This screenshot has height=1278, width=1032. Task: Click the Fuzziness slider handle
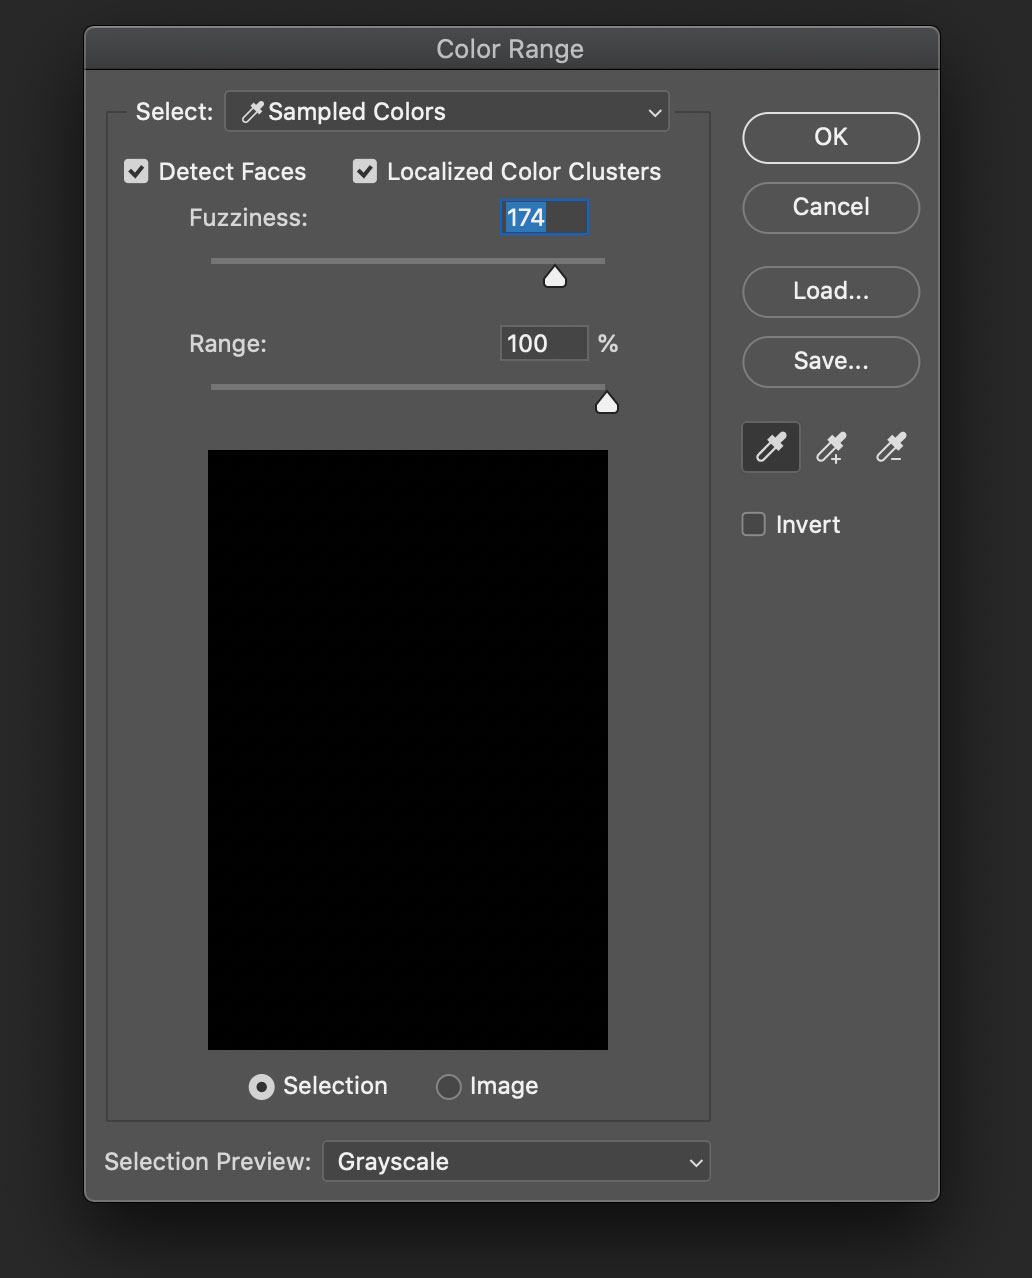pyautogui.click(x=555, y=276)
